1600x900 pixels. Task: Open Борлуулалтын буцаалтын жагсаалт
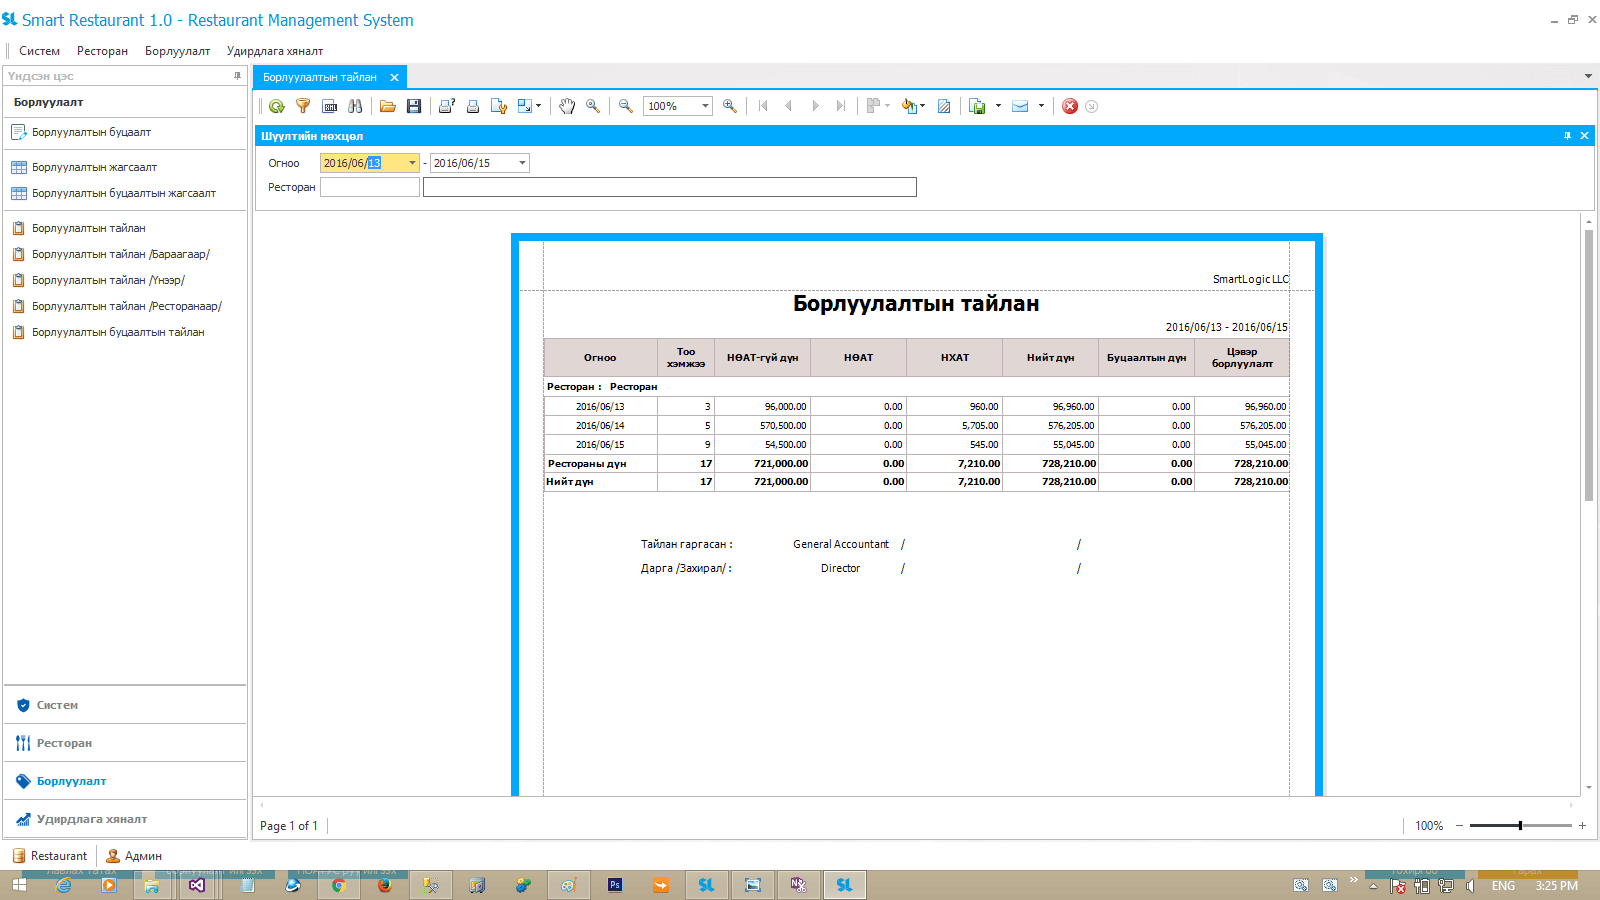click(124, 193)
